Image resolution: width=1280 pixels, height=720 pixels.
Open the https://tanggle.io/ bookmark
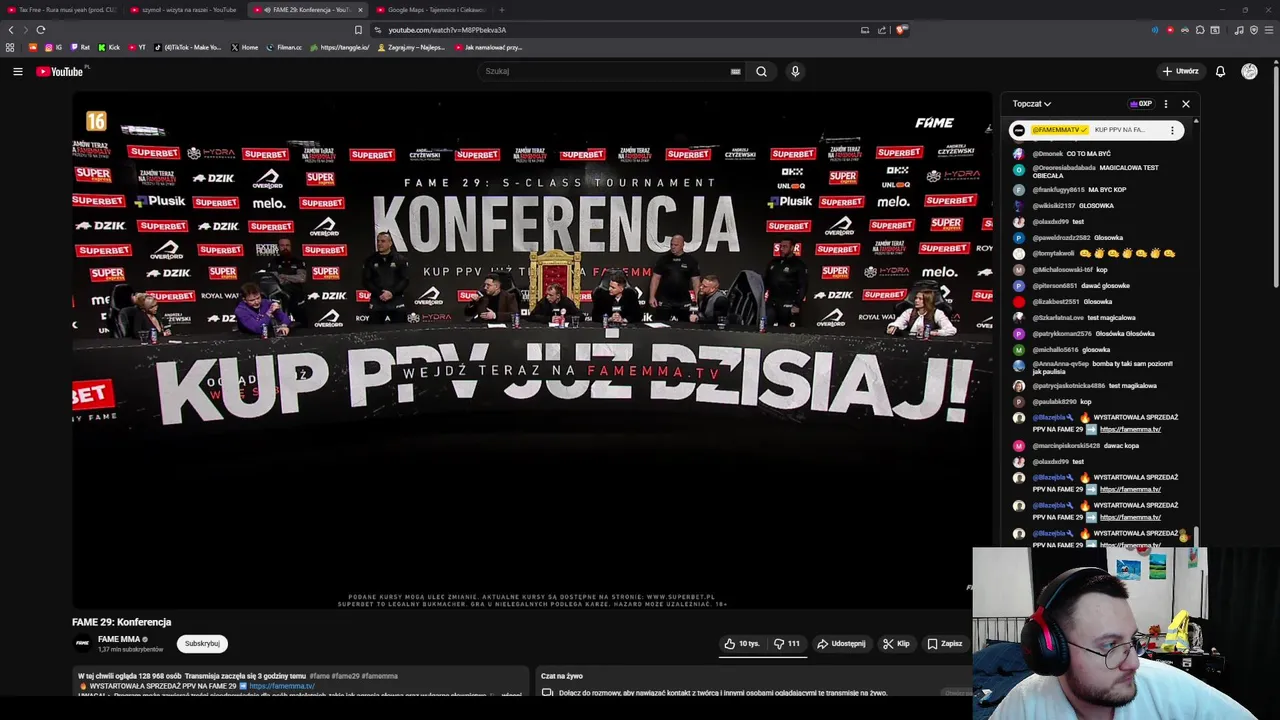340,47
